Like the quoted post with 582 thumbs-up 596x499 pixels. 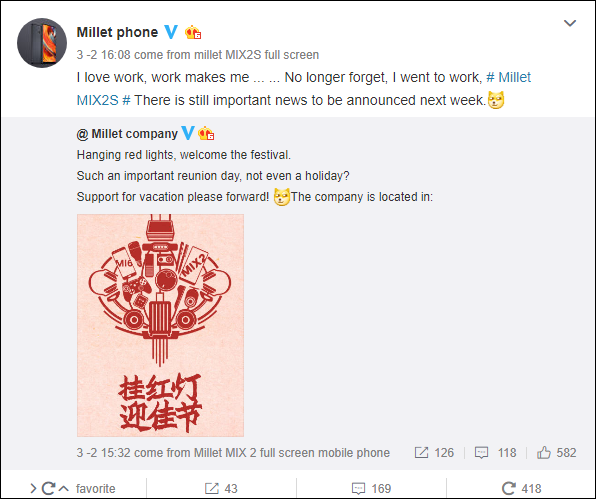[x=556, y=453]
